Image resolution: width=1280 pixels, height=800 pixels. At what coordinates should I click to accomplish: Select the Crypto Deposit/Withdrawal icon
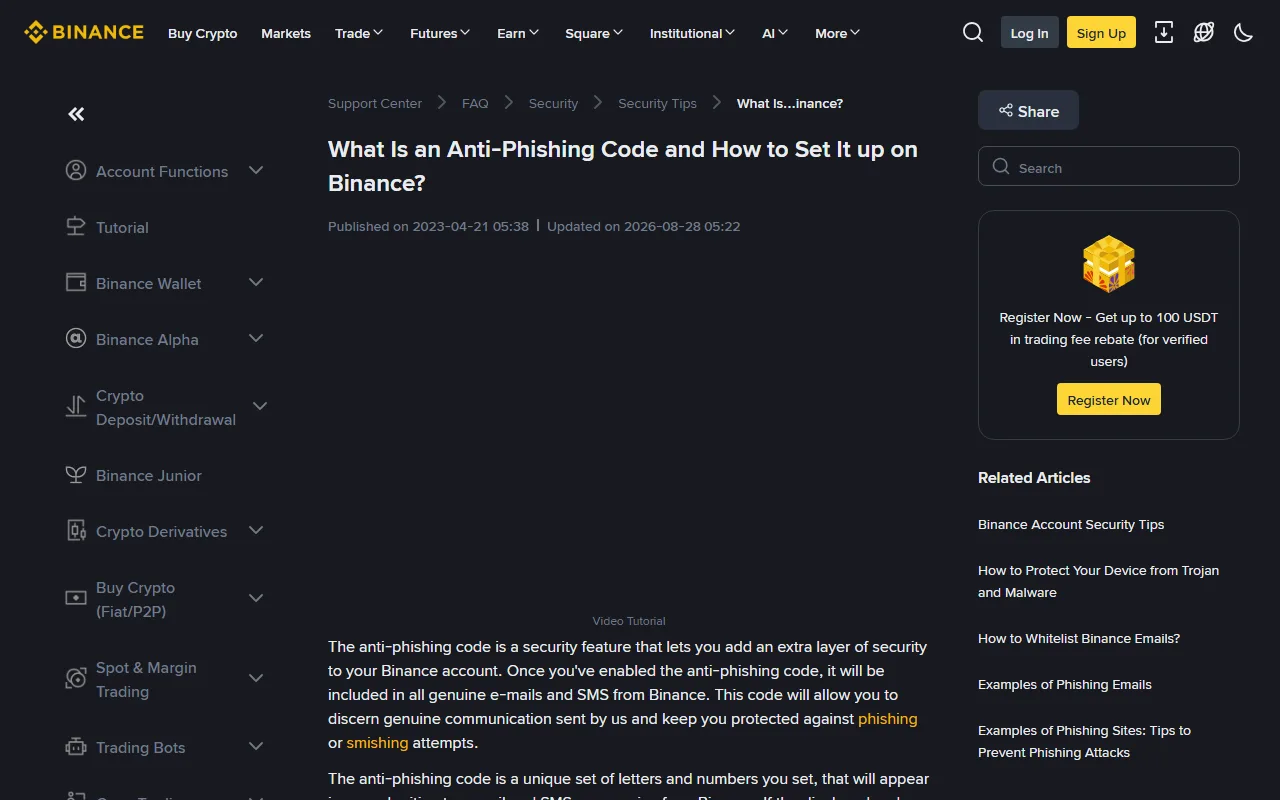[76, 407]
